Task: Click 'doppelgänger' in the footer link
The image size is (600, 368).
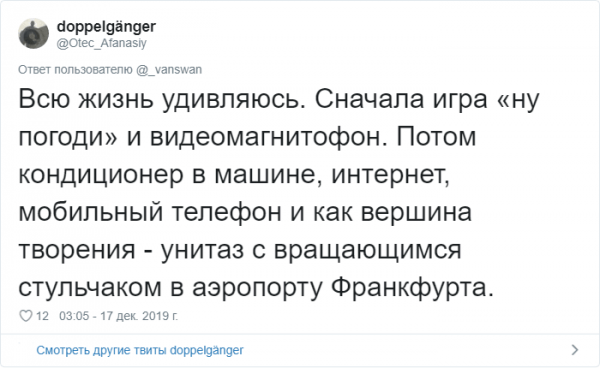Action: click(x=206, y=350)
